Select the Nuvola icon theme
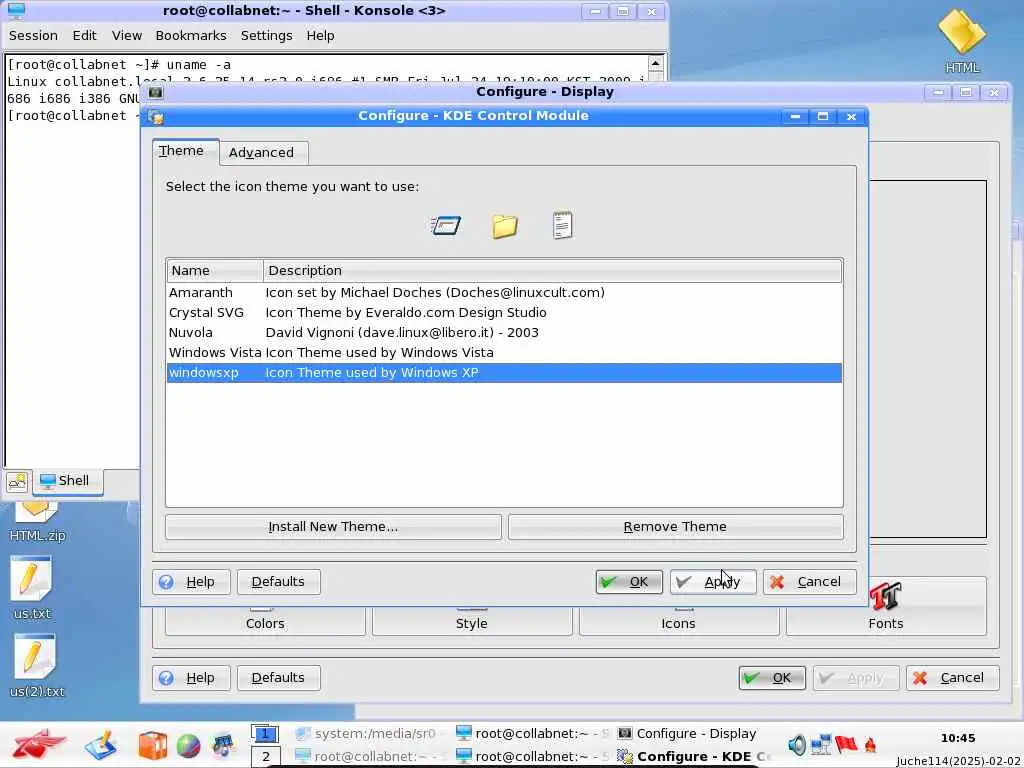 pos(504,332)
